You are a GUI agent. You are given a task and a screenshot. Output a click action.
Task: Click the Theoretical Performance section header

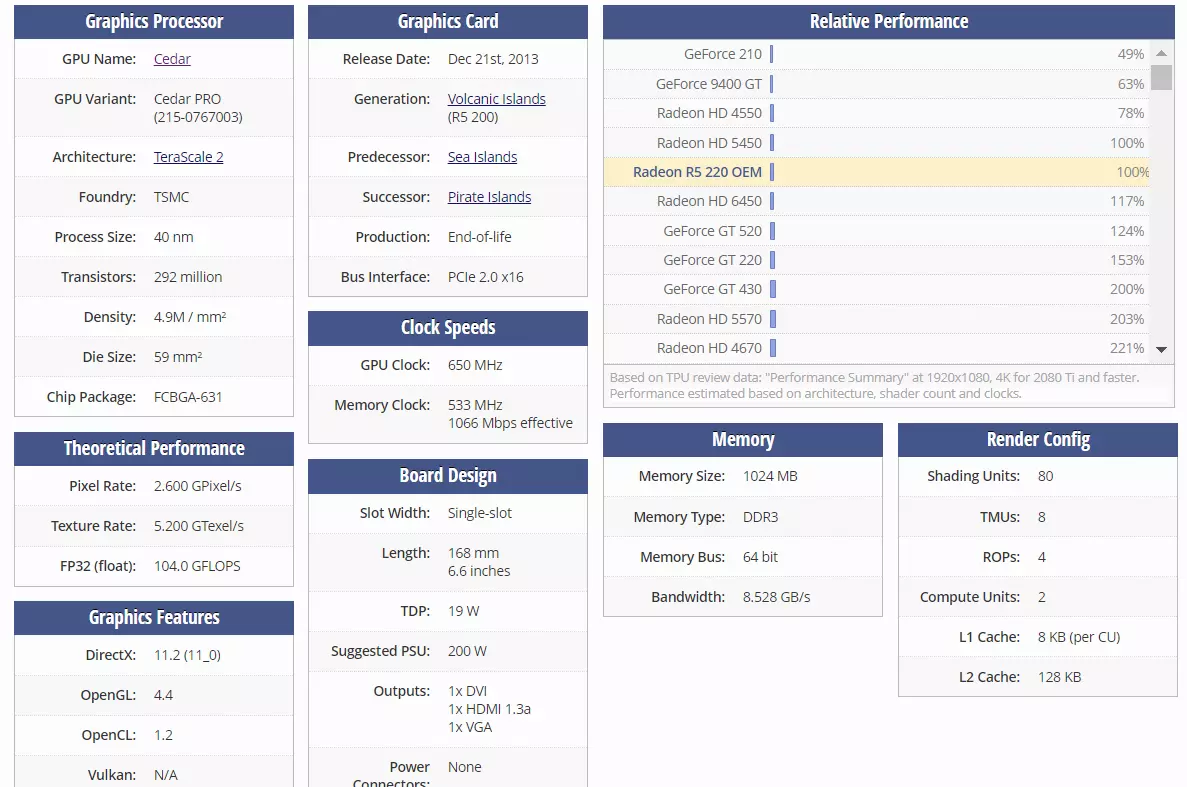[154, 449]
